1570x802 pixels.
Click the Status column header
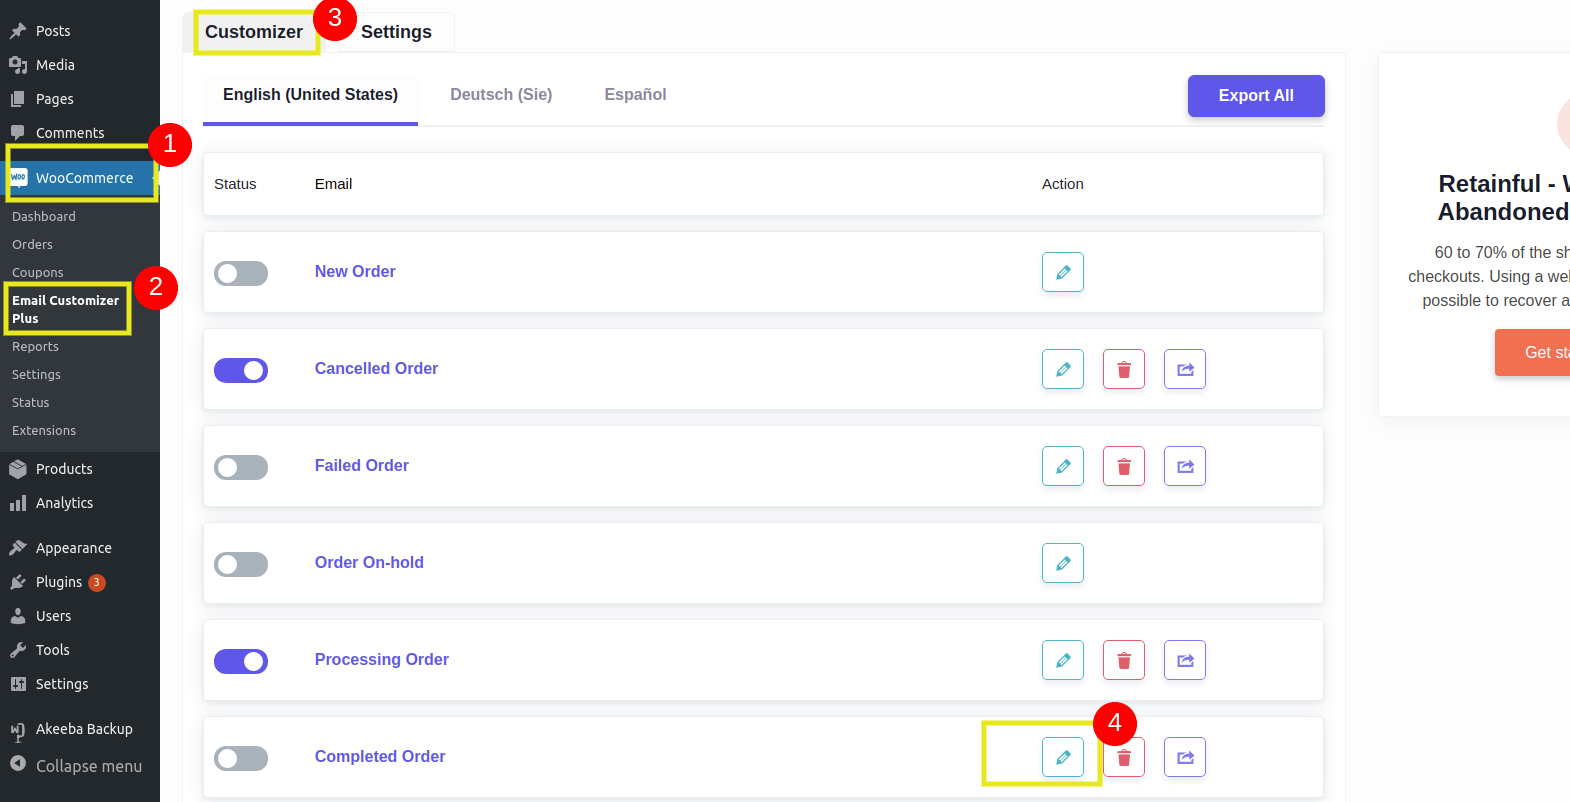[235, 184]
